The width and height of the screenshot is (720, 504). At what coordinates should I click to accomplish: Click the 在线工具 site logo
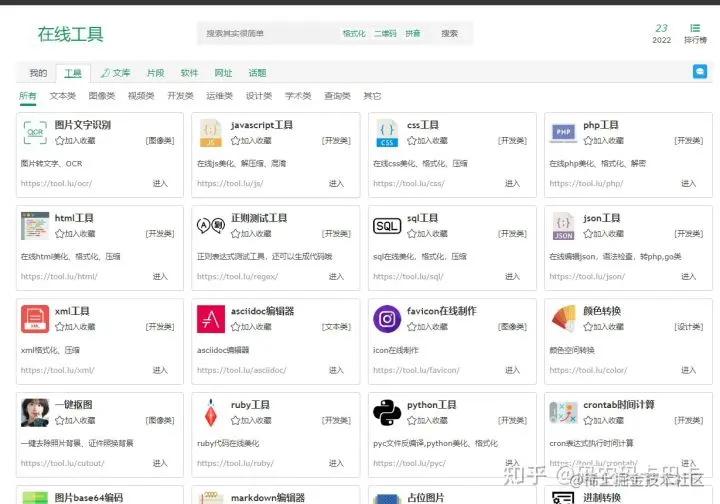click(x=71, y=34)
